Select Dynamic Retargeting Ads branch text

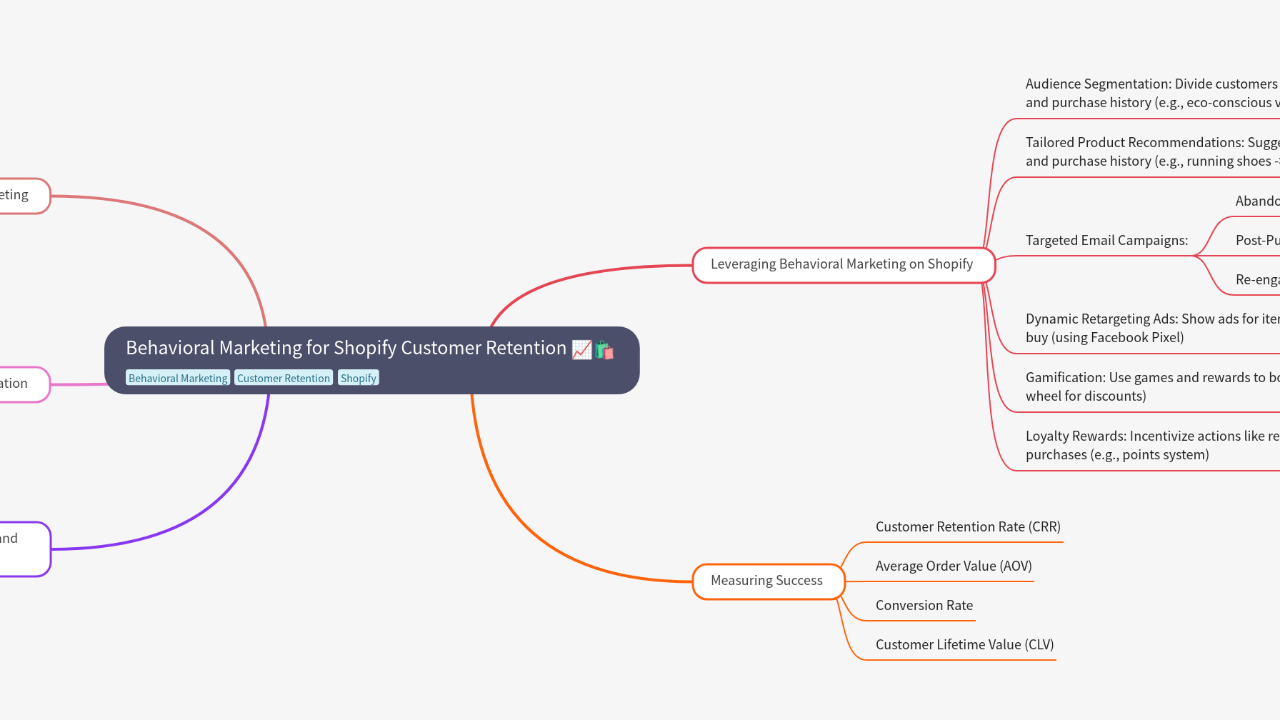1152,328
